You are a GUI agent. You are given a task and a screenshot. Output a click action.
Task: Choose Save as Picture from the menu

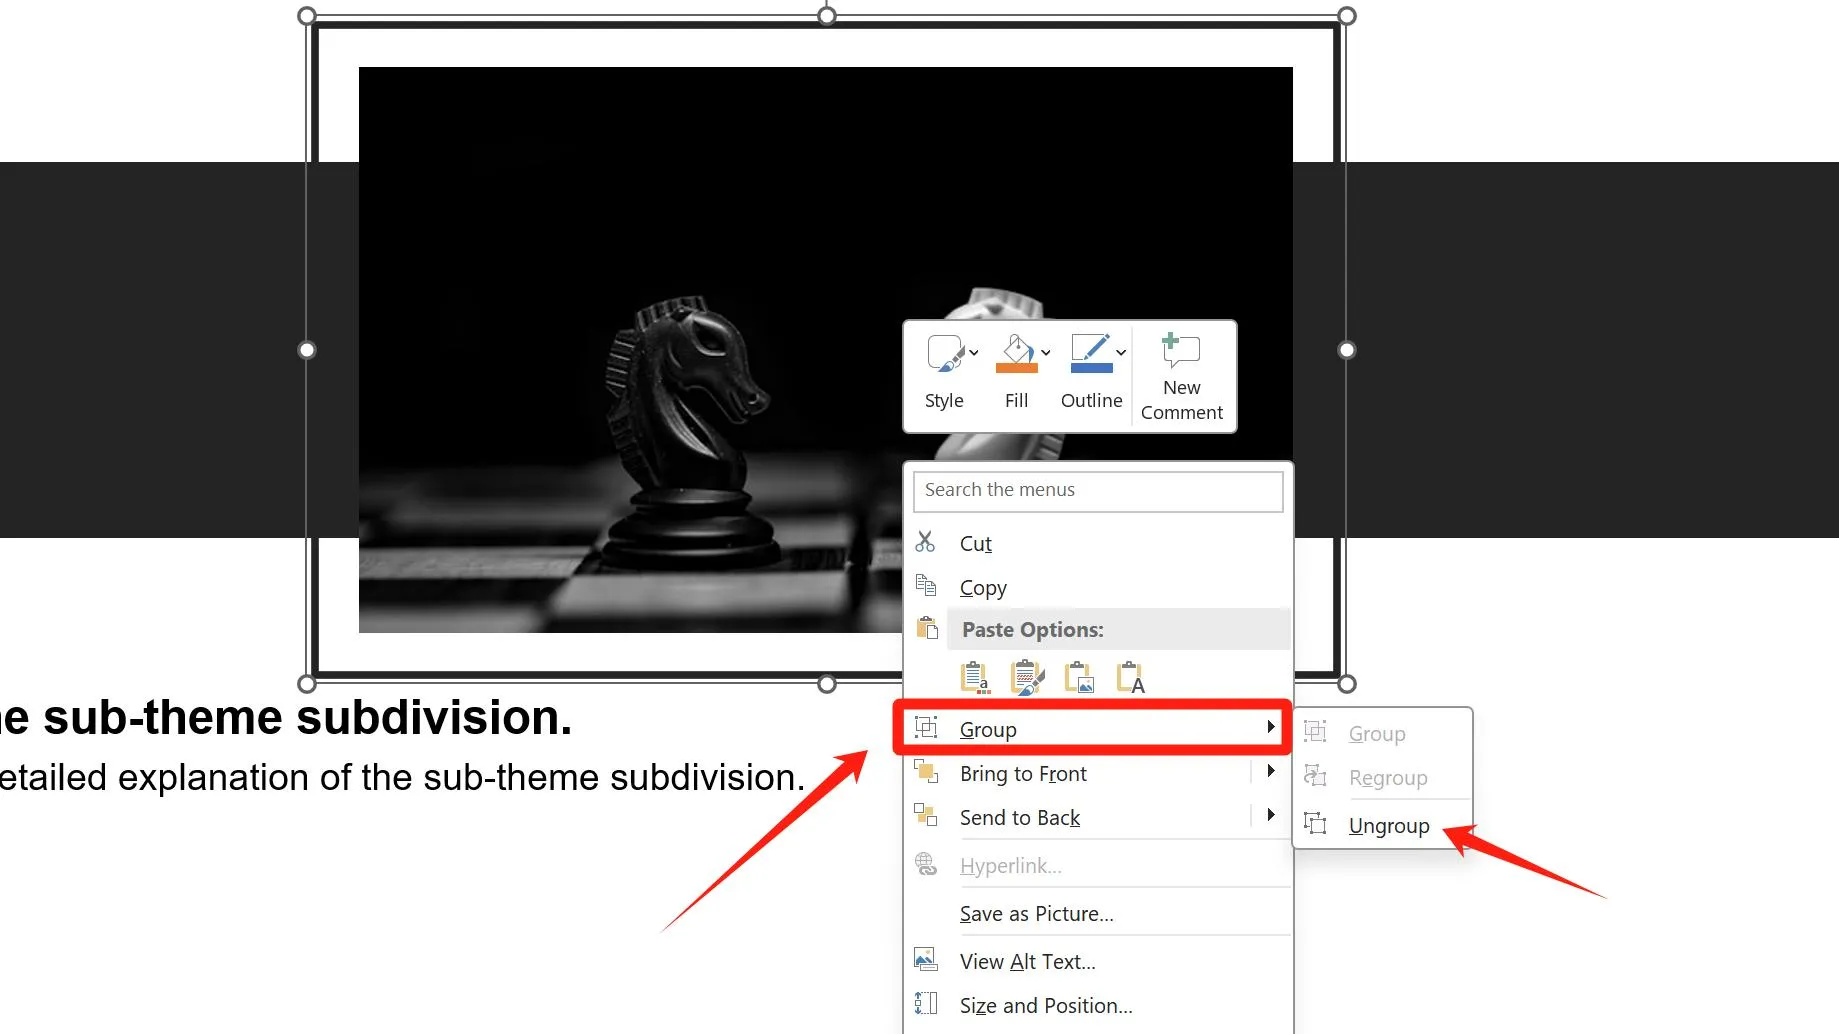click(x=1035, y=913)
